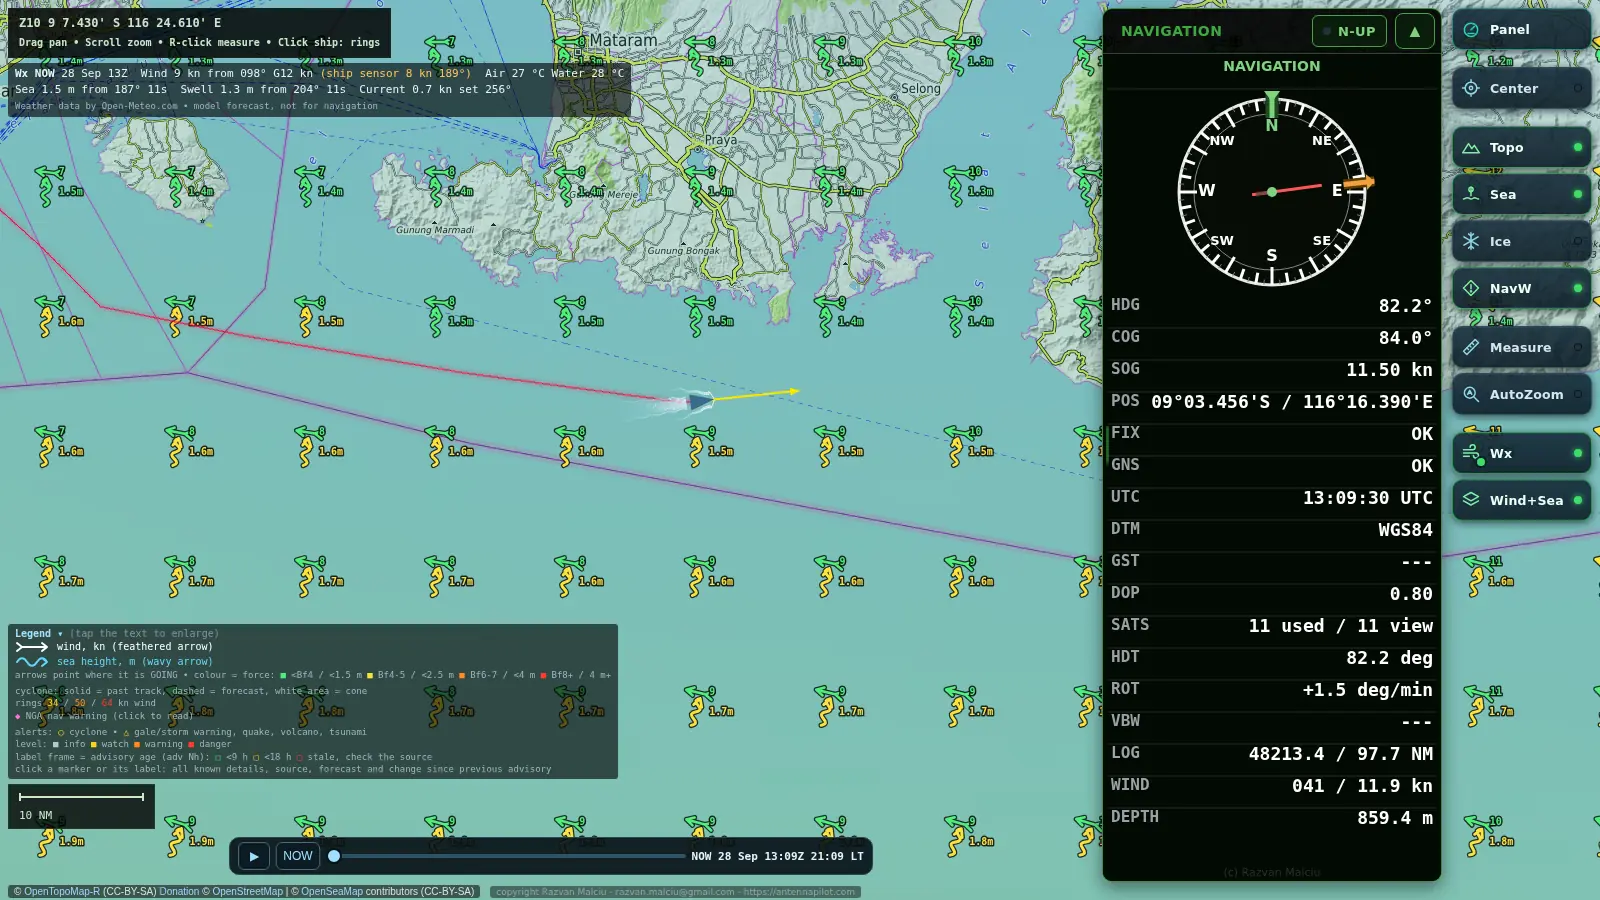Open the Panel selector button
The image size is (1600, 900).
click(x=1521, y=30)
